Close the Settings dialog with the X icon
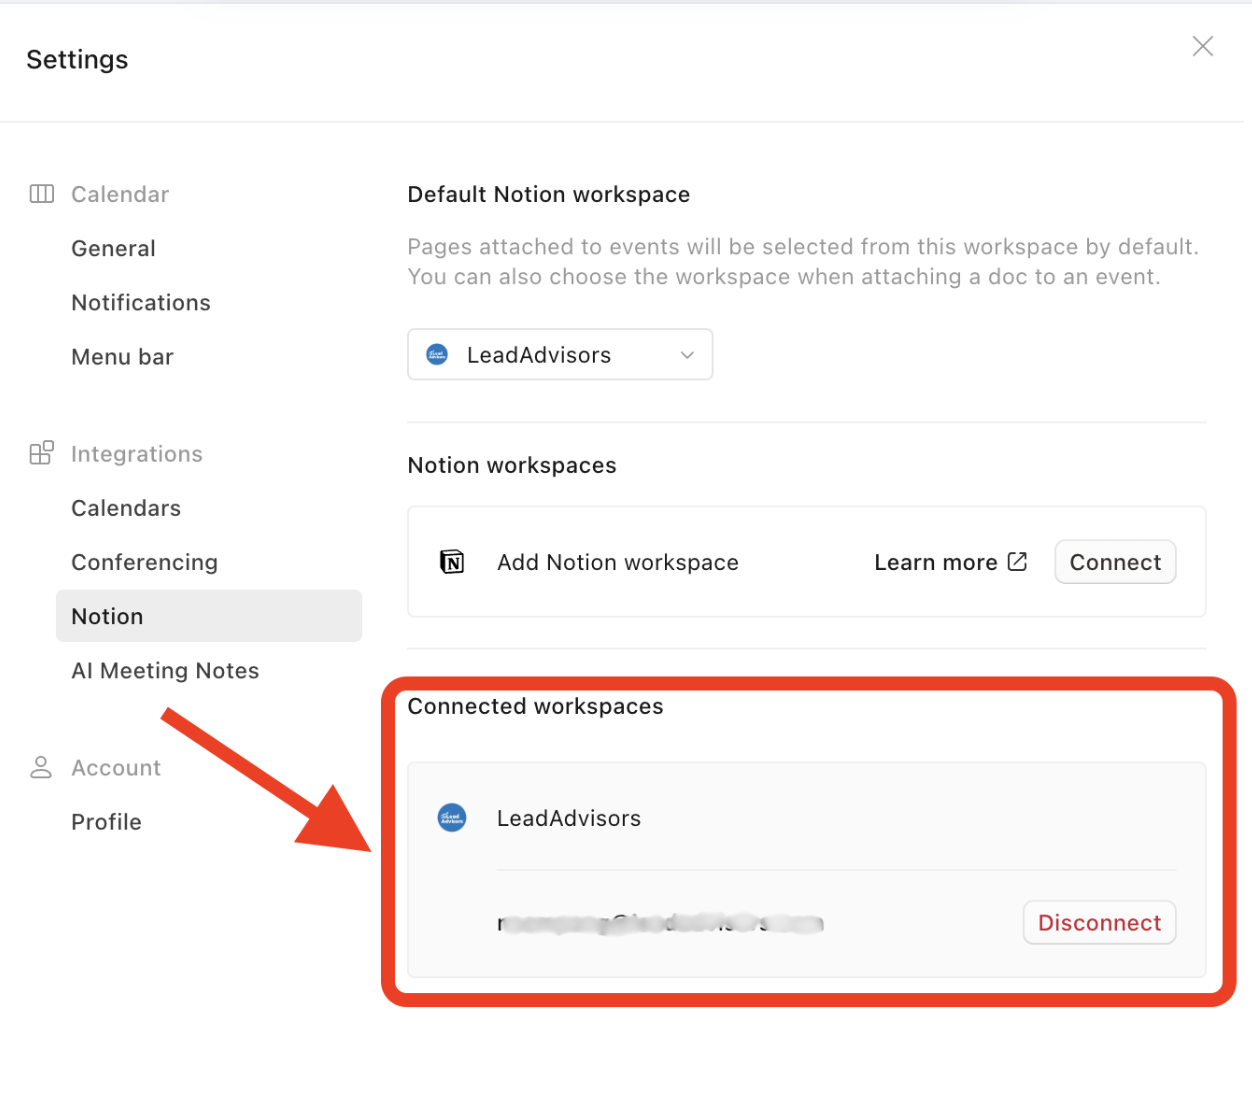Screen dimensions: 1252x1108 pos(1202,46)
